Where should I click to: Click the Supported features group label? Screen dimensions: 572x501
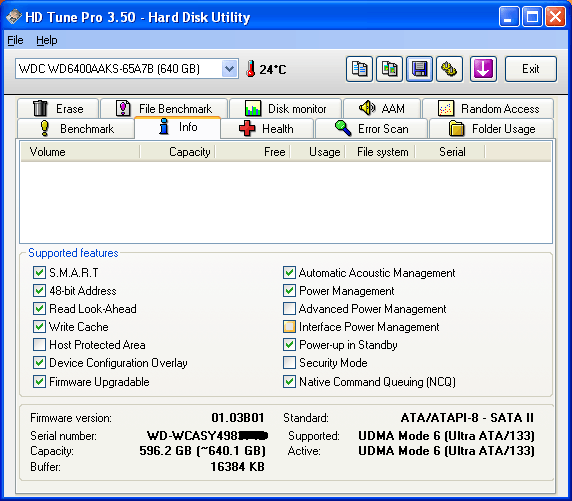73,253
